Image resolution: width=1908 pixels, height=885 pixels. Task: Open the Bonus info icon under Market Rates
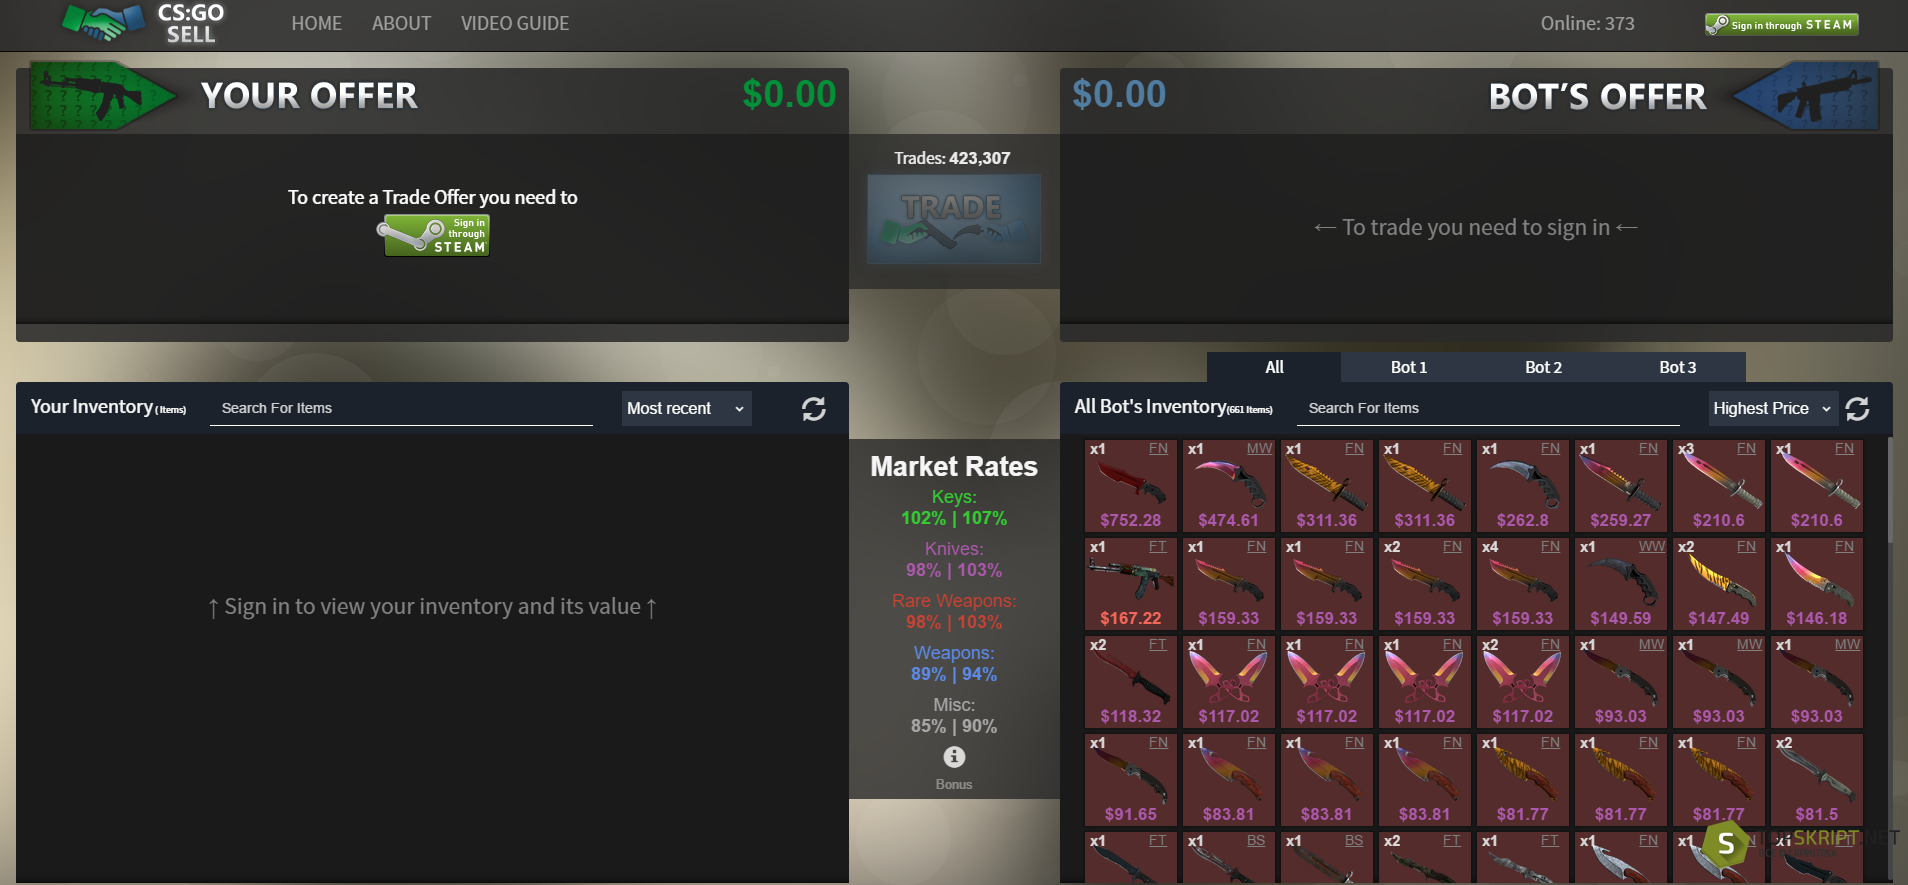pos(954,757)
